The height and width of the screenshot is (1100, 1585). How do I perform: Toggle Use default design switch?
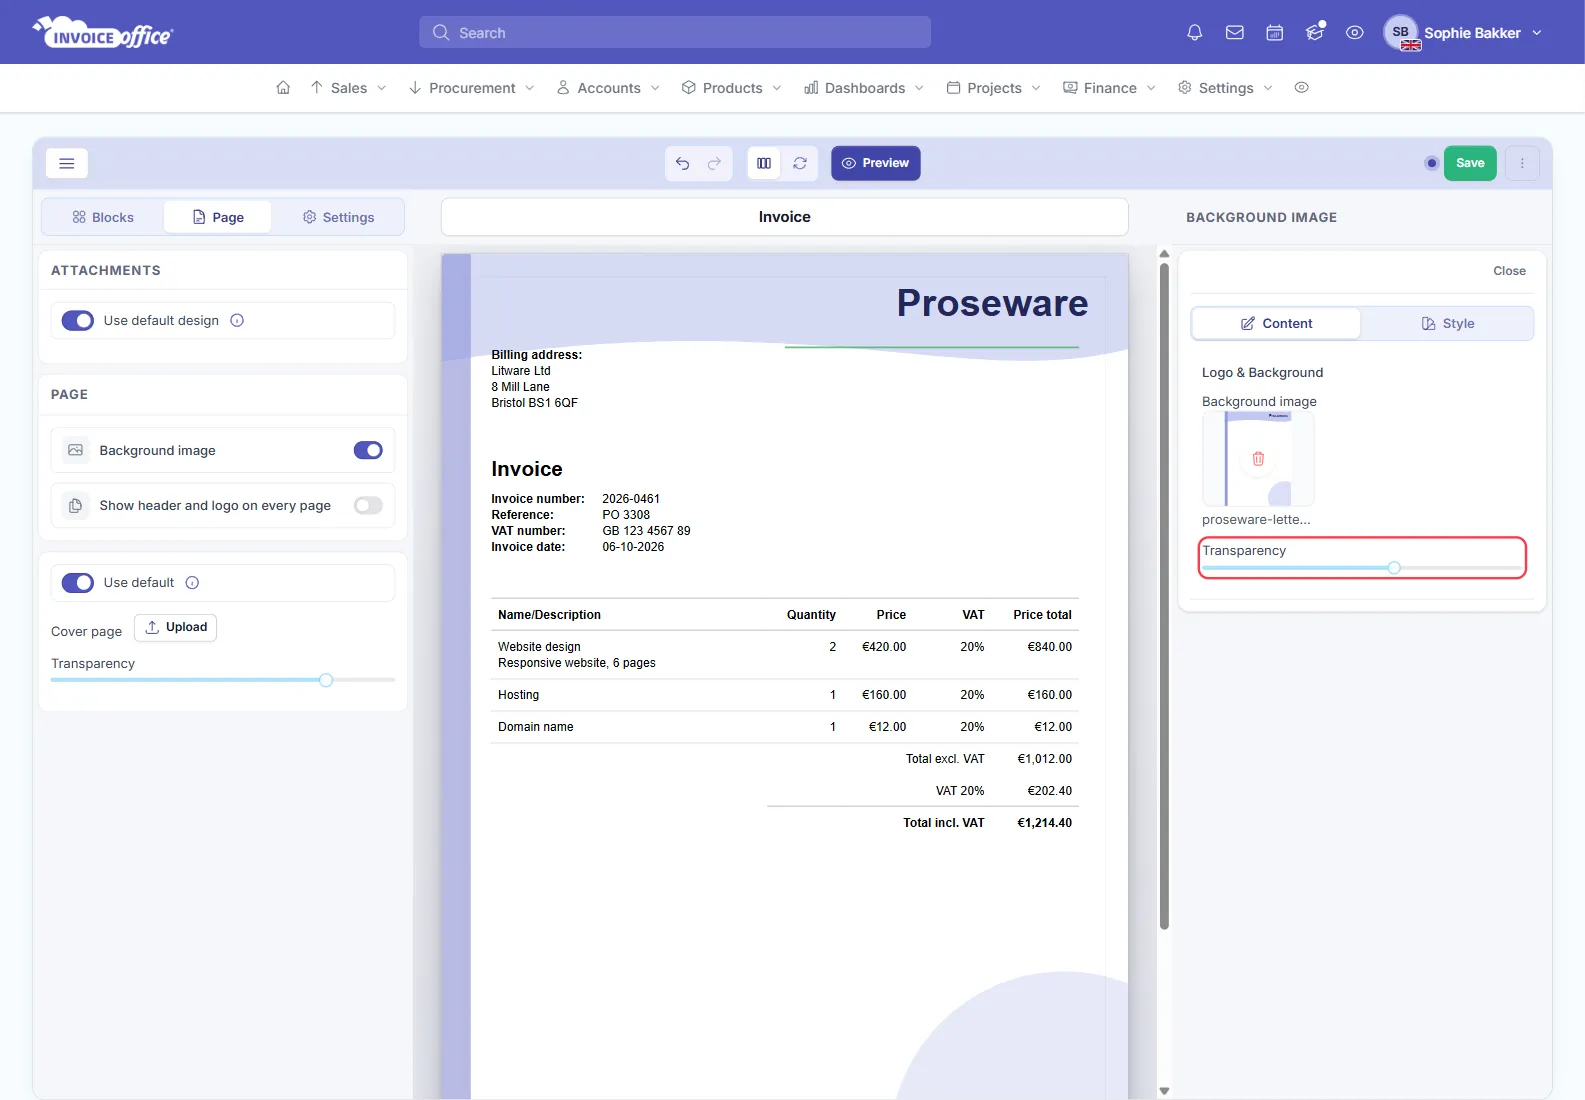tap(78, 321)
